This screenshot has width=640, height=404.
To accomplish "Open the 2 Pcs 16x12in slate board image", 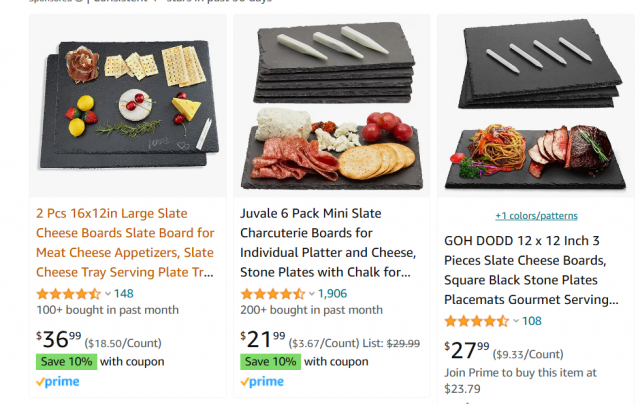I will [128, 105].
